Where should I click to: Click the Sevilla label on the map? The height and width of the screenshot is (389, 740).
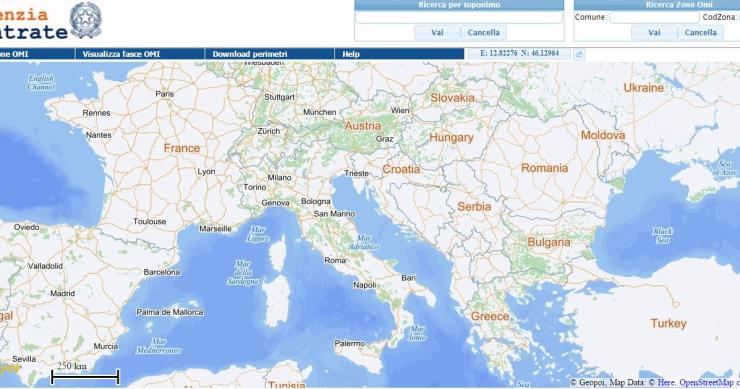(x=24, y=359)
